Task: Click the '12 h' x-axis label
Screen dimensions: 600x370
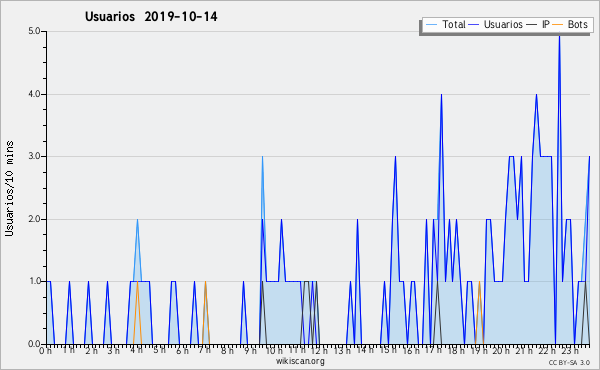Action: [319, 350]
